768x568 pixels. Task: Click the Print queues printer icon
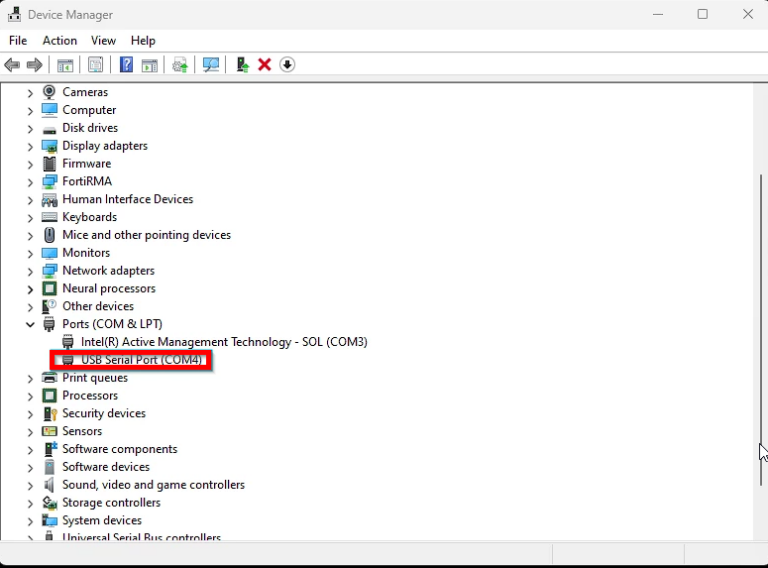click(x=49, y=378)
